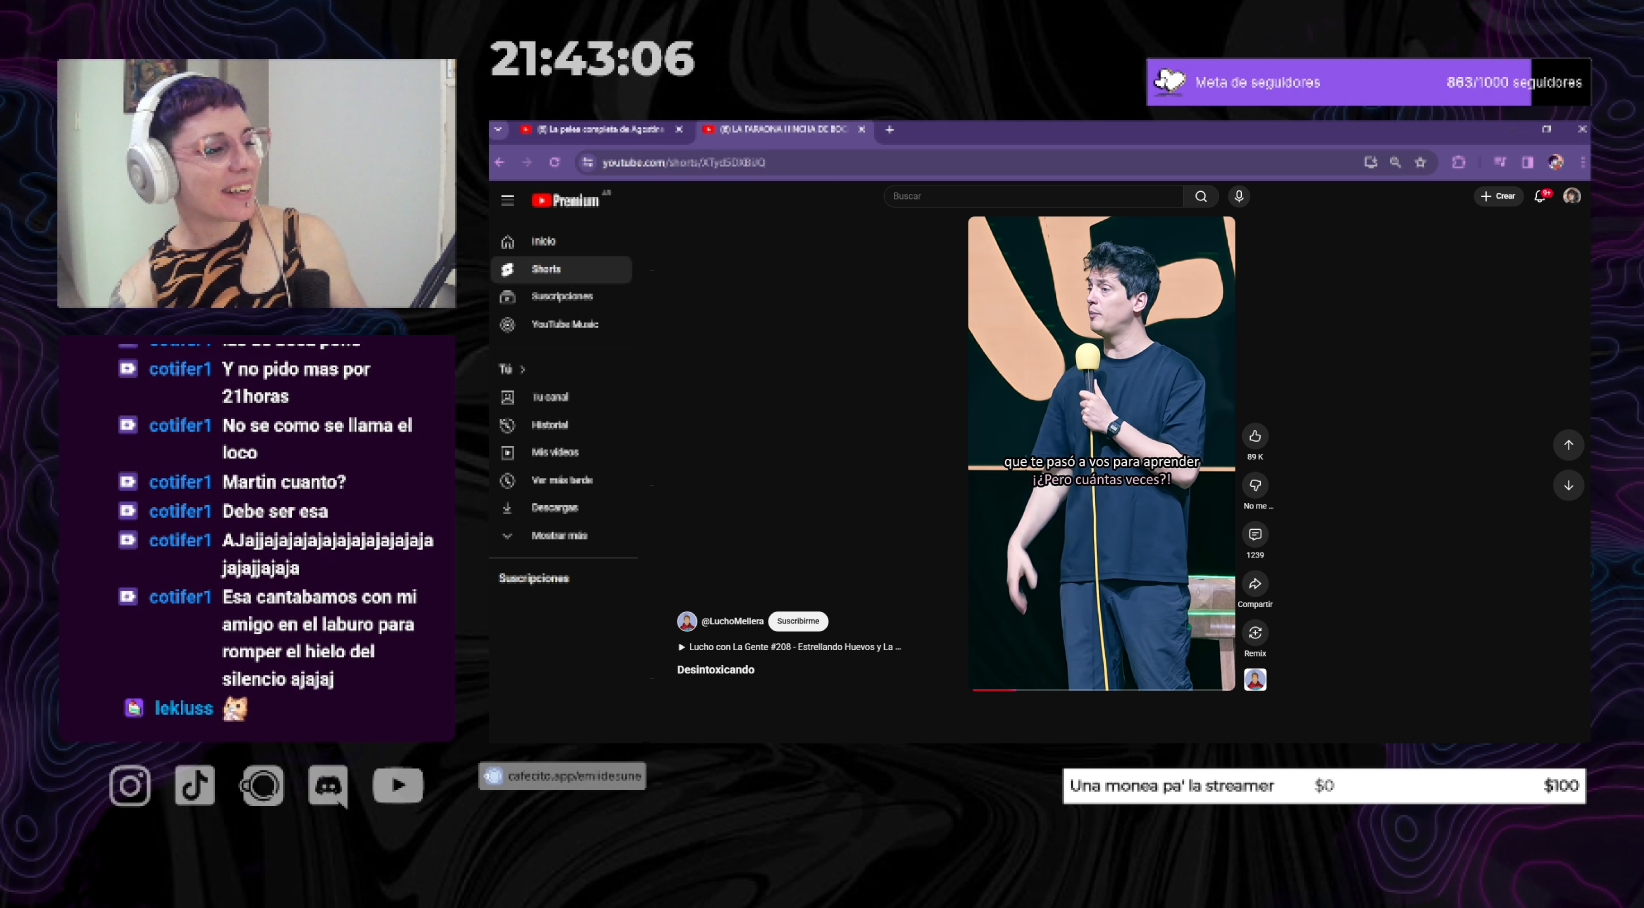Click the Buscar search field

1033,196
